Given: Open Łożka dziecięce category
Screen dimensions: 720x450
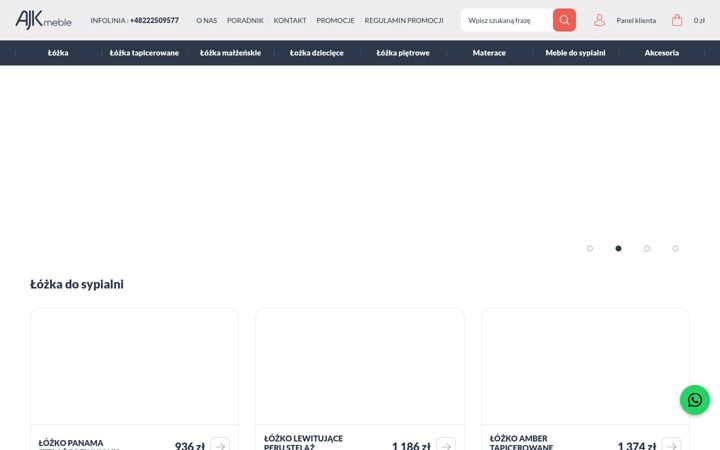Looking at the screenshot, I should coord(317,53).
